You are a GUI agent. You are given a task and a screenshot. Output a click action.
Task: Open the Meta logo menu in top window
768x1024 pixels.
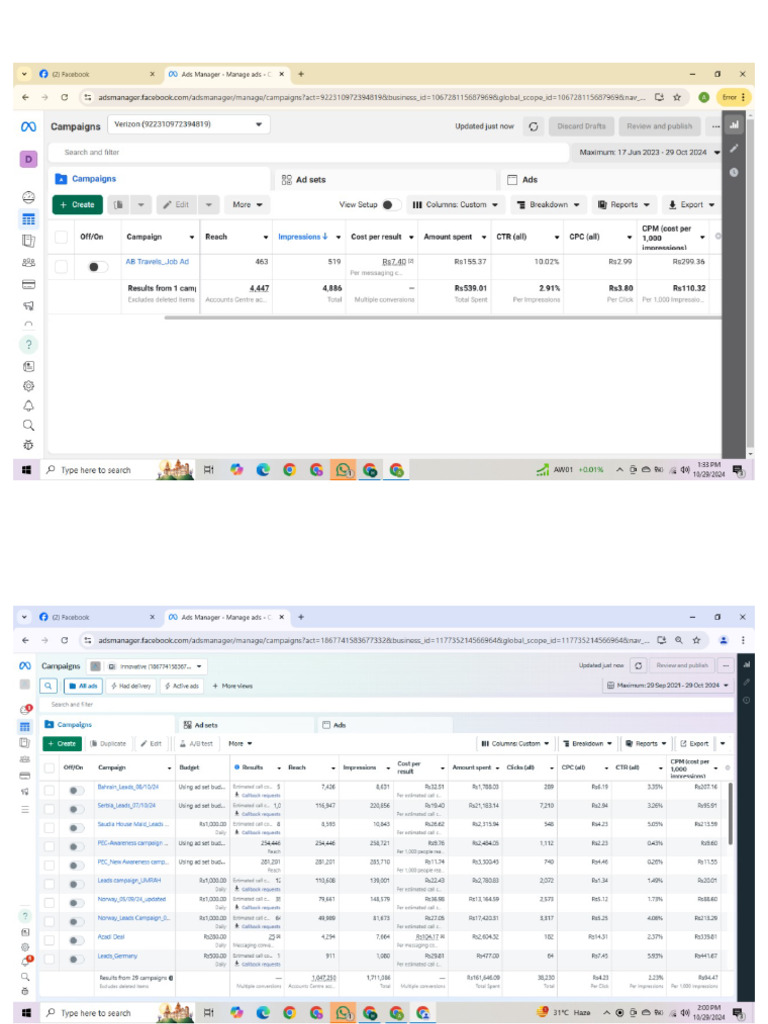(x=28, y=127)
